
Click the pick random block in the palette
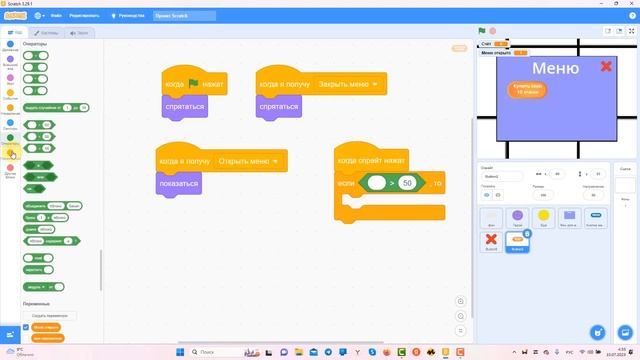tap(56, 108)
